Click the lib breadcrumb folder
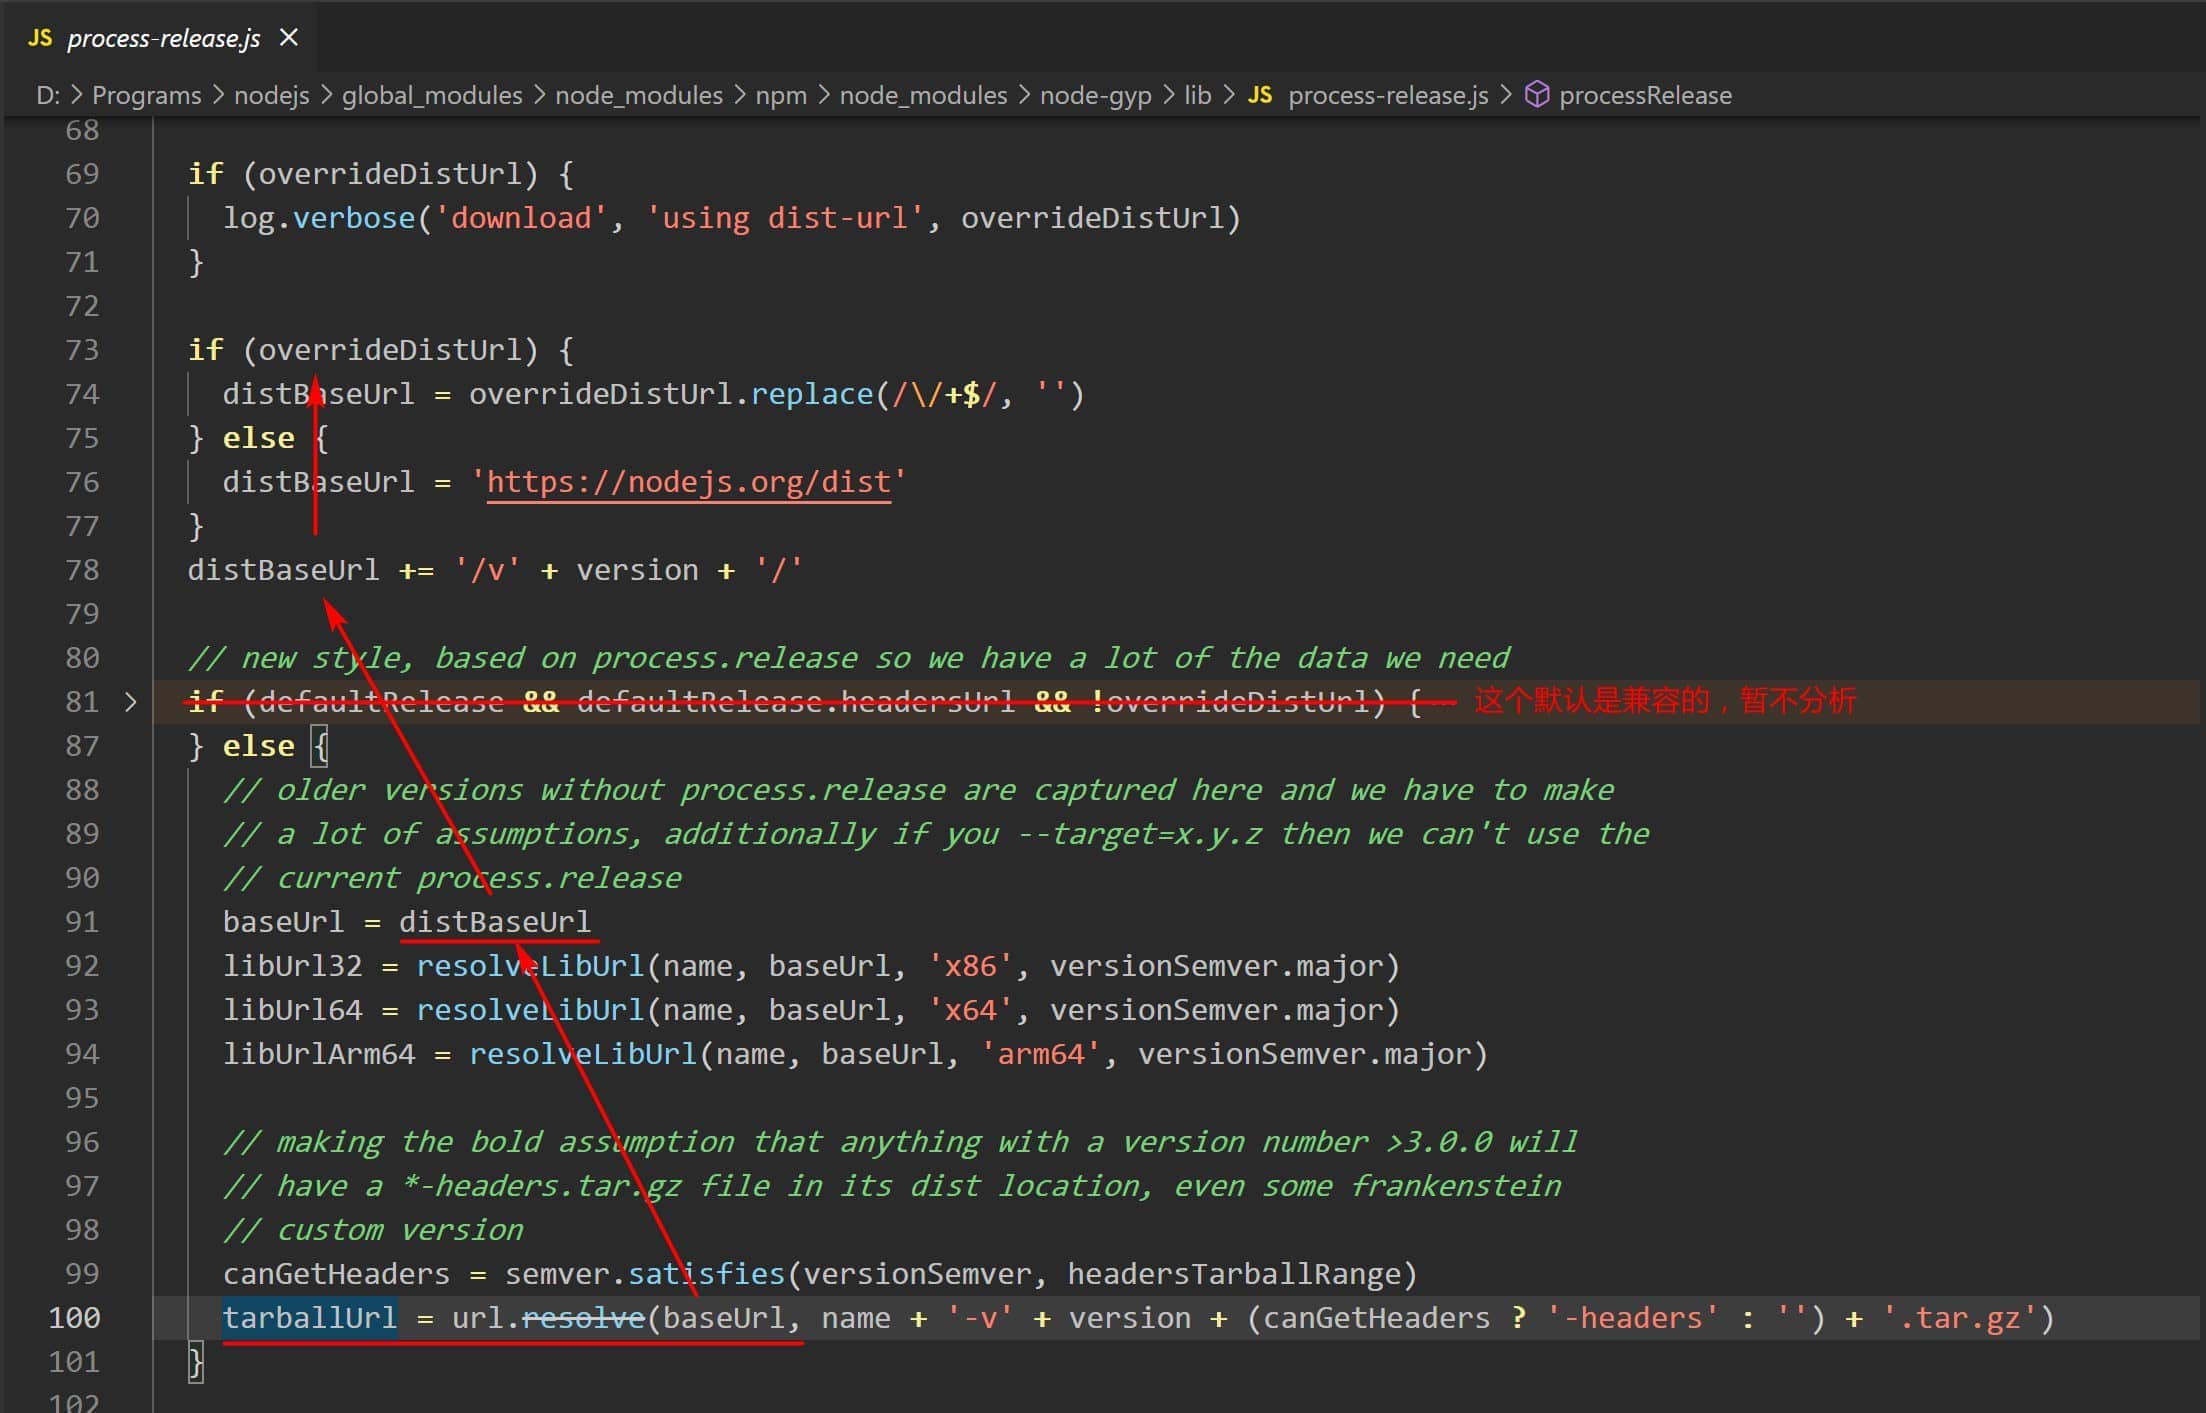The width and height of the screenshot is (2206, 1413). tap(1197, 95)
